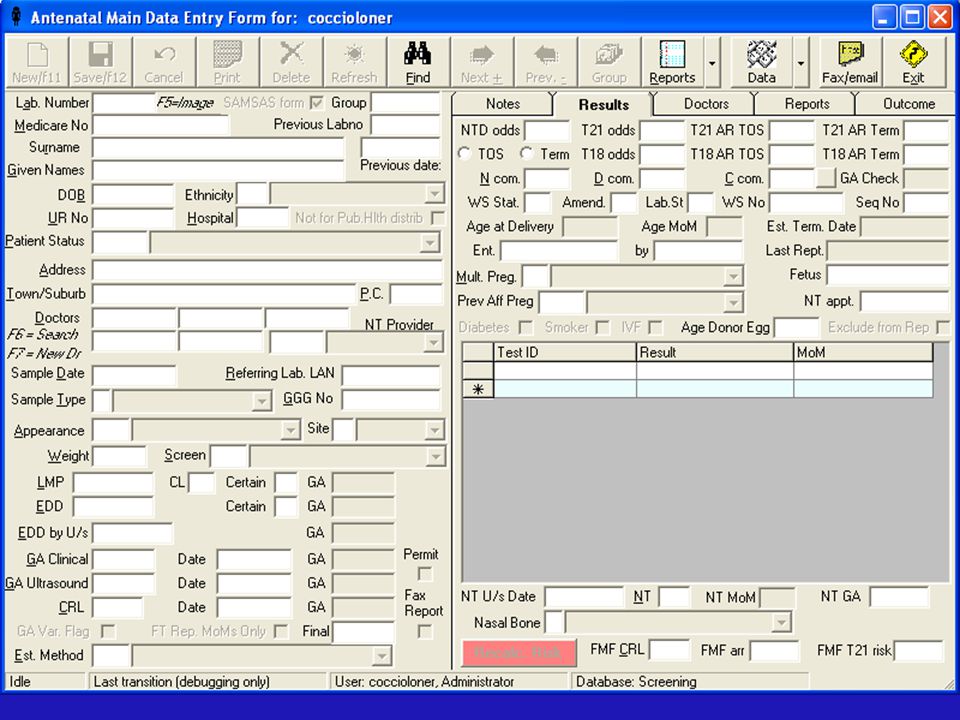Open the Screen dropdown list
Image resolution: width=960 pixels, height=720 pixels.
[435, 456]
